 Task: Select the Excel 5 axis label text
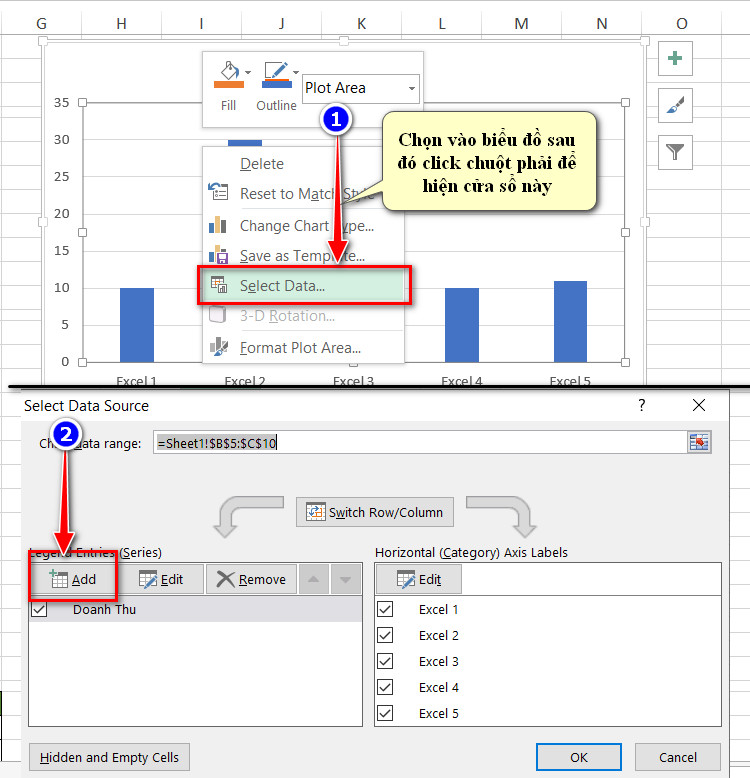pos(438,713)
